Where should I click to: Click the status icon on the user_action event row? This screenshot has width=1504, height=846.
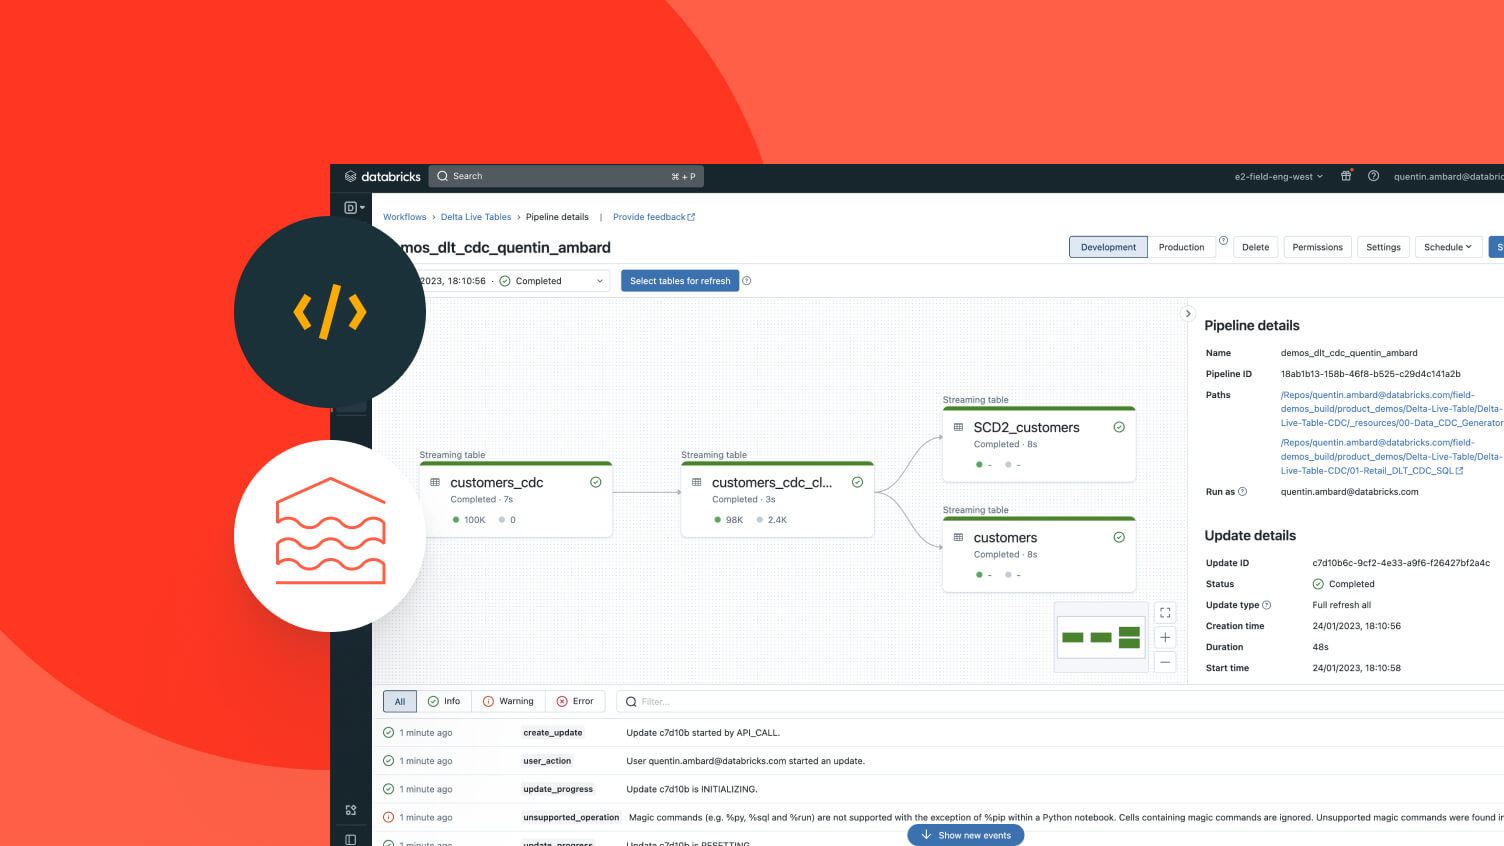[389, 761]
